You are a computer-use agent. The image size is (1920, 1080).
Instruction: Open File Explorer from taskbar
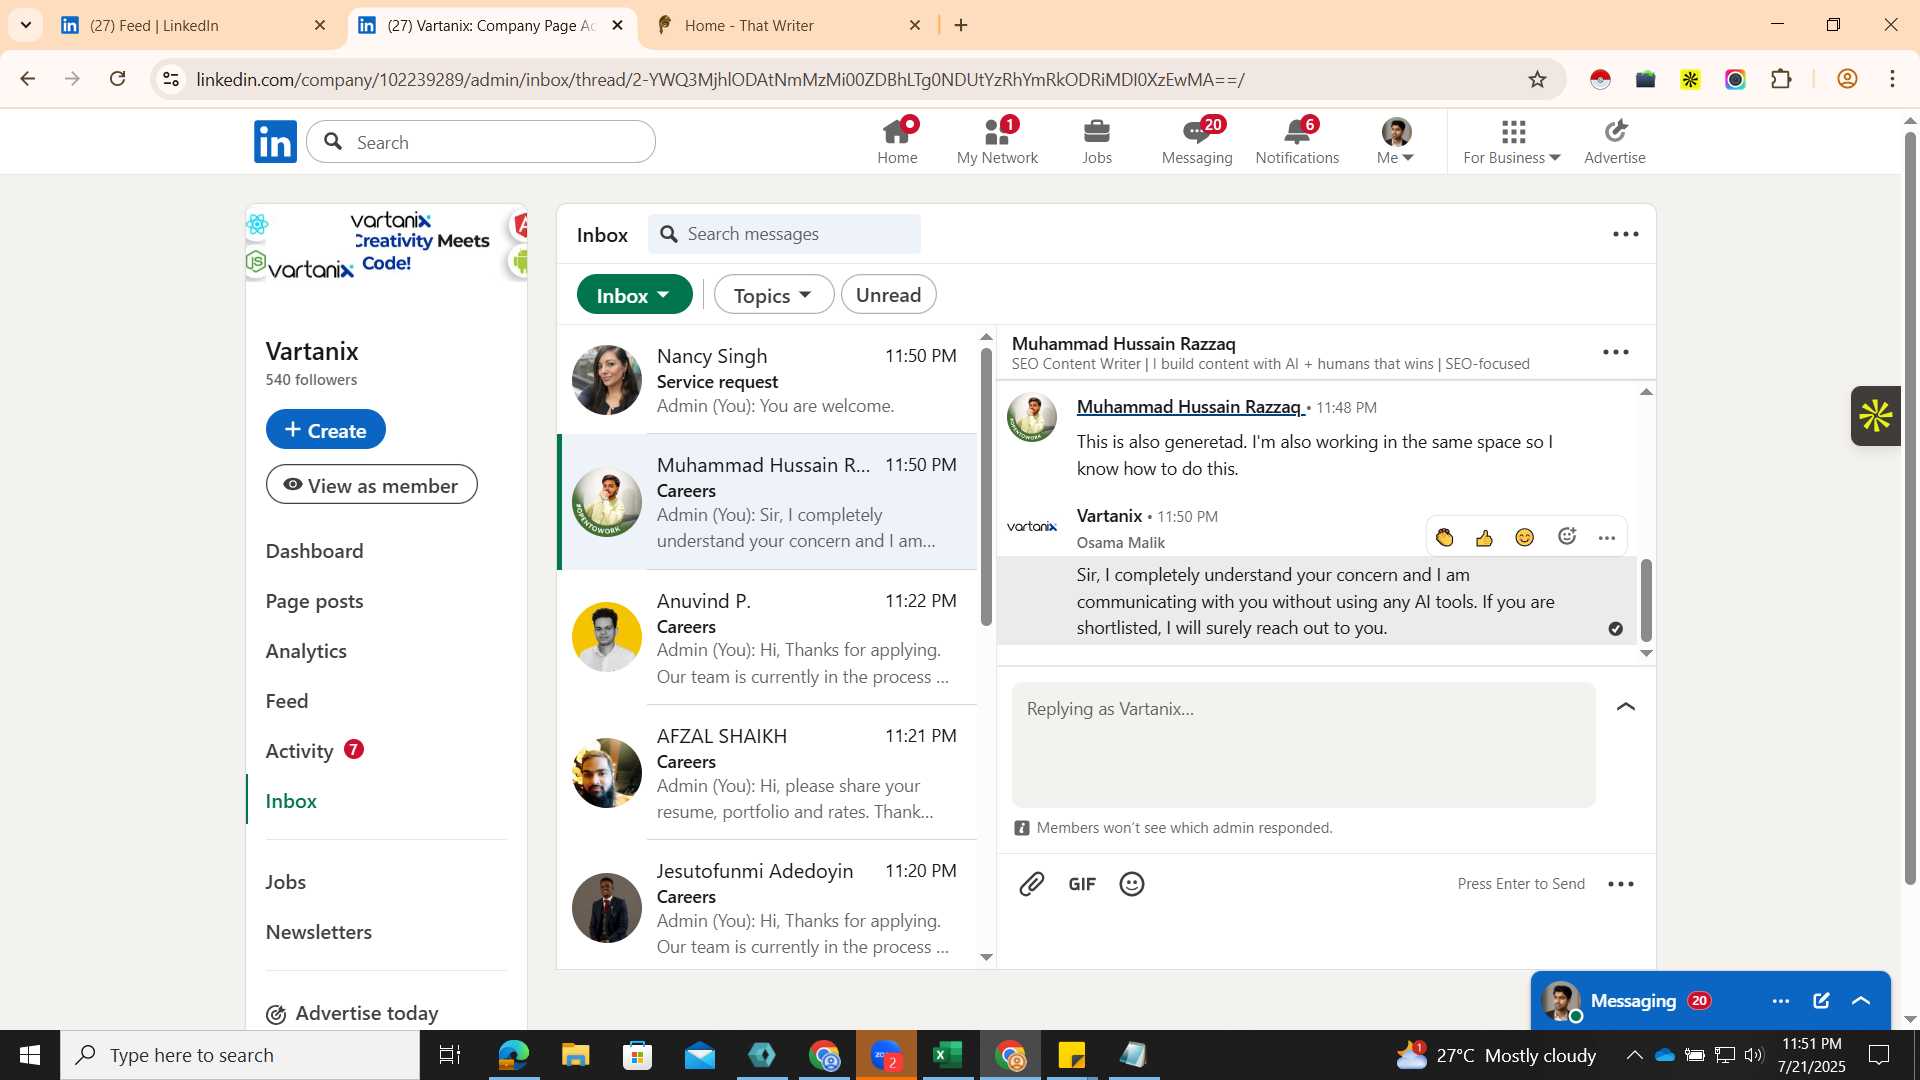[575, 1055]
